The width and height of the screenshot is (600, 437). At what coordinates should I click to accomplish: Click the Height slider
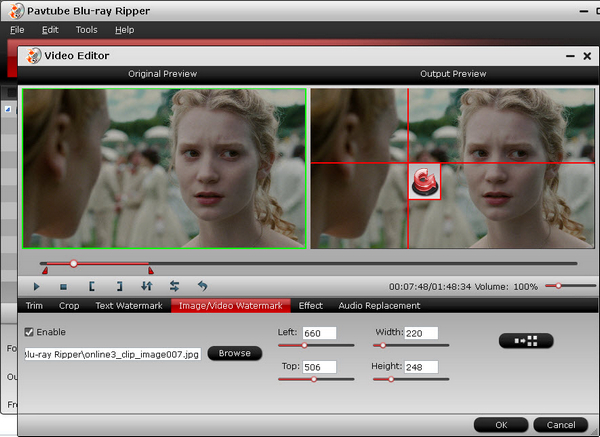coord(411,379)
